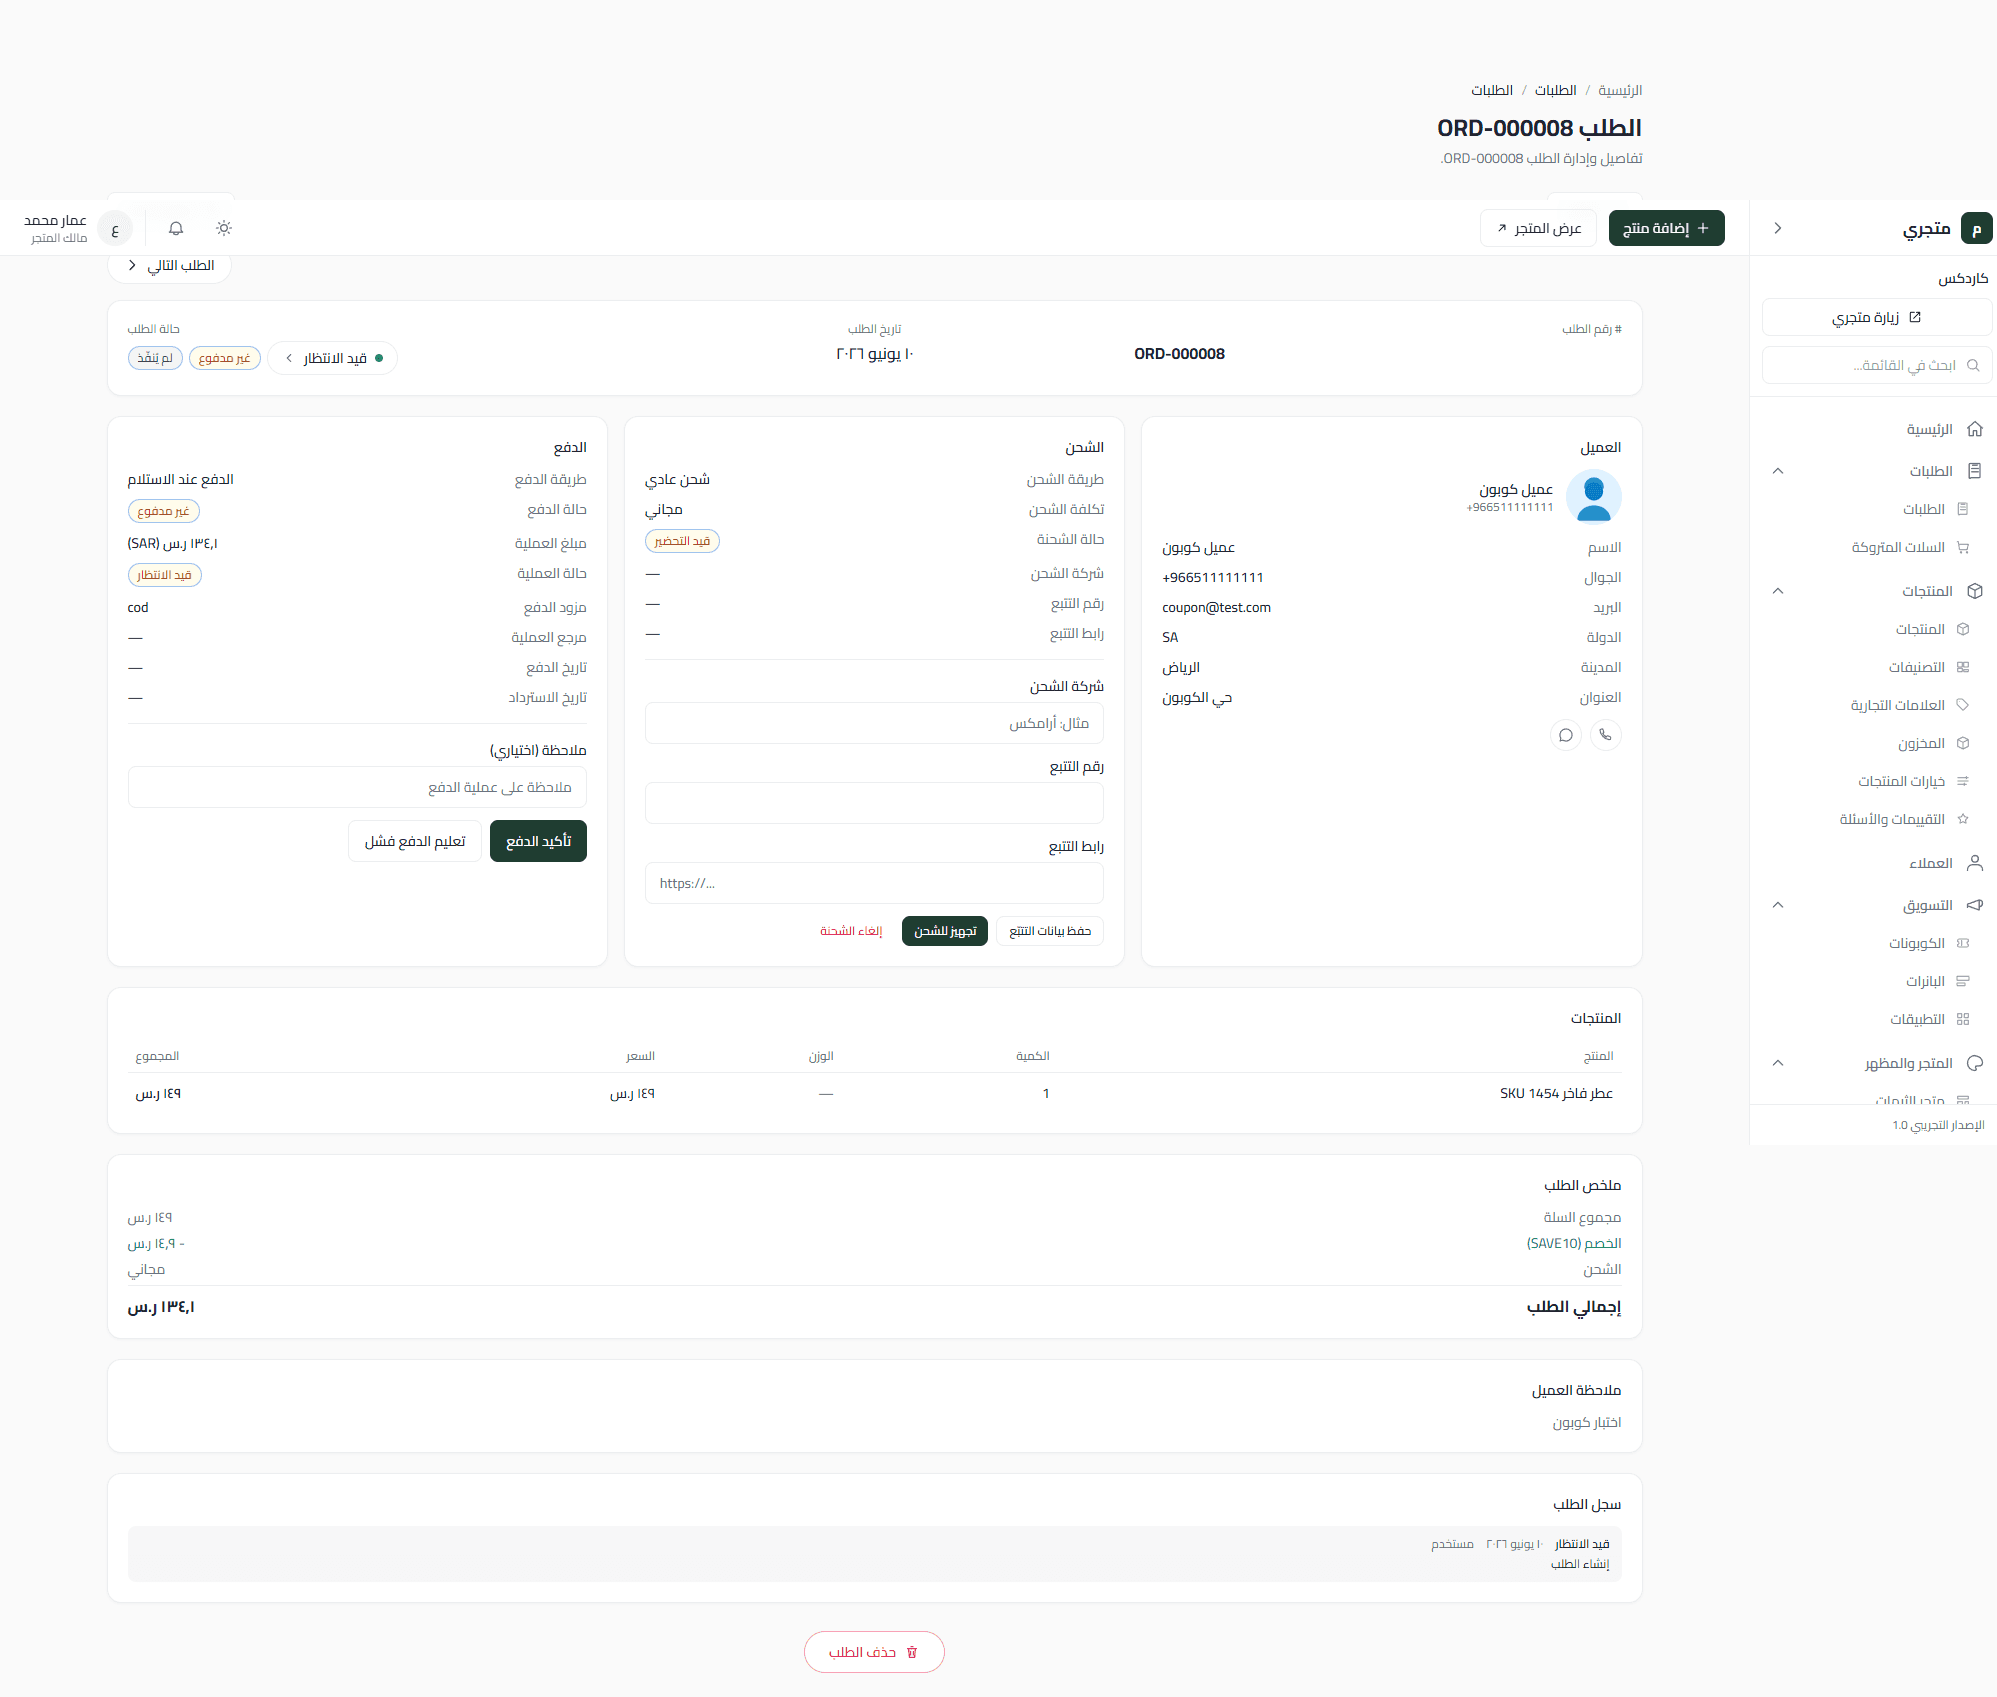Click تأكيد الدفع button
Screen dimensions: 1997x1697
pos(538,841)
